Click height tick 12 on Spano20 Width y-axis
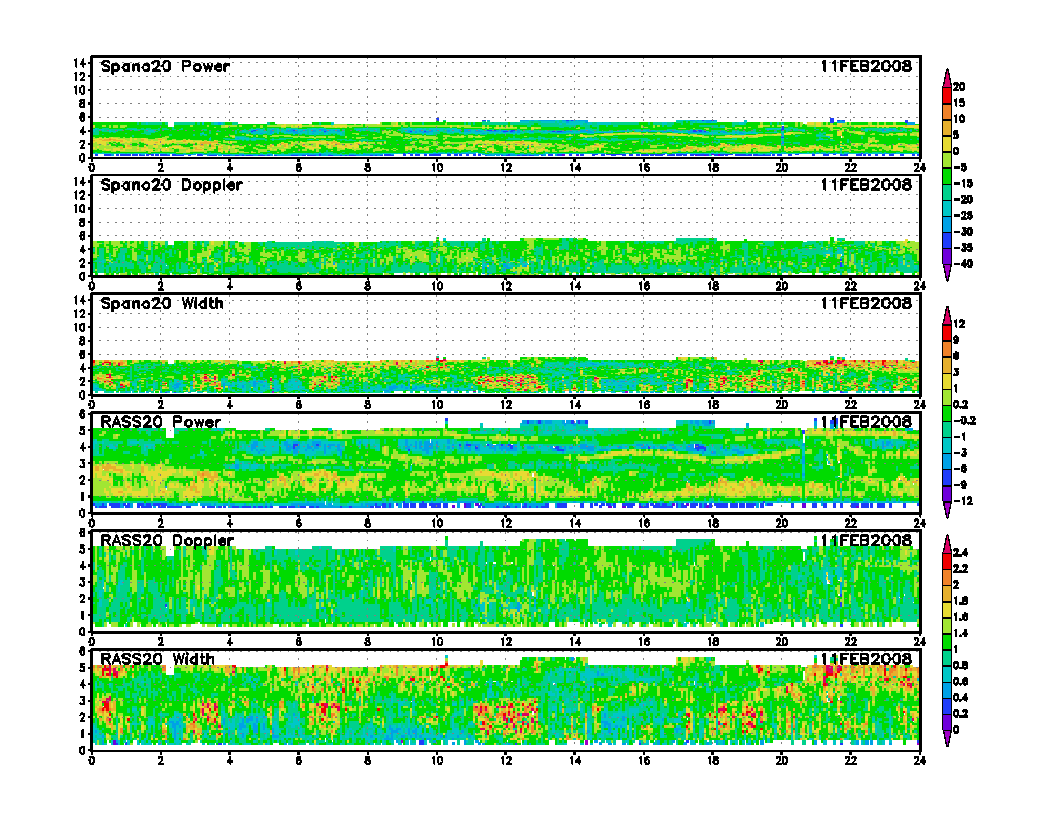1056x816 pixels. [x=79, y=314]
